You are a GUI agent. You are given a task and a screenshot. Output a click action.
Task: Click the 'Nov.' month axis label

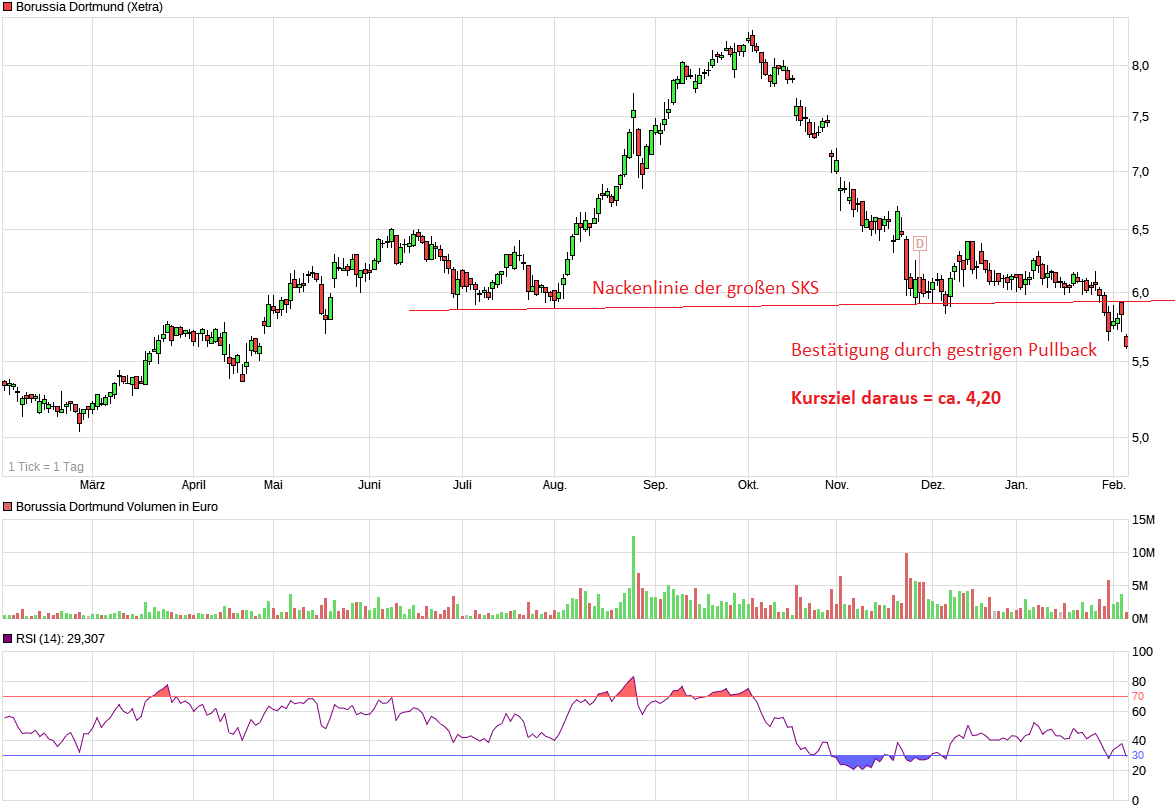837,485
